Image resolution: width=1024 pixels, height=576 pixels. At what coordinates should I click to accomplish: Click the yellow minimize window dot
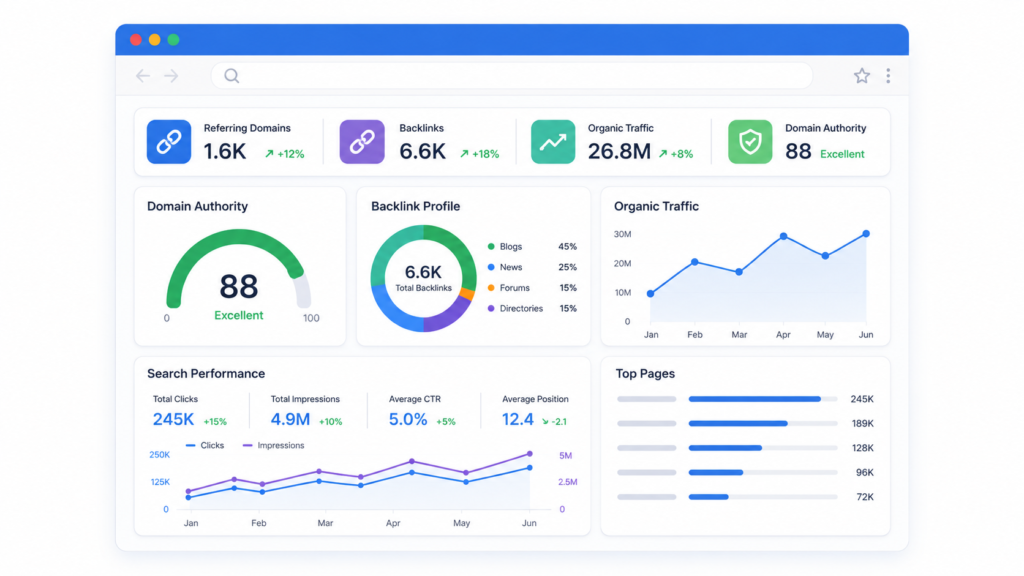(x=155, y=40)
